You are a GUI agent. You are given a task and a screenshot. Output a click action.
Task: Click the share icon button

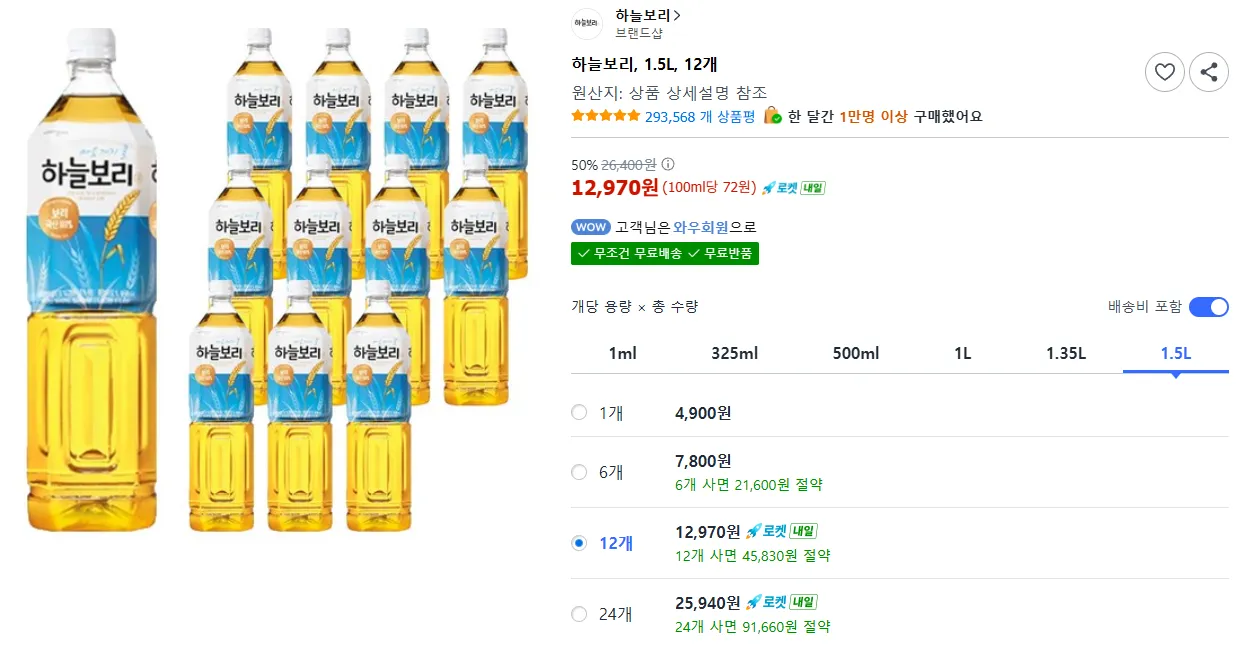1209,72
